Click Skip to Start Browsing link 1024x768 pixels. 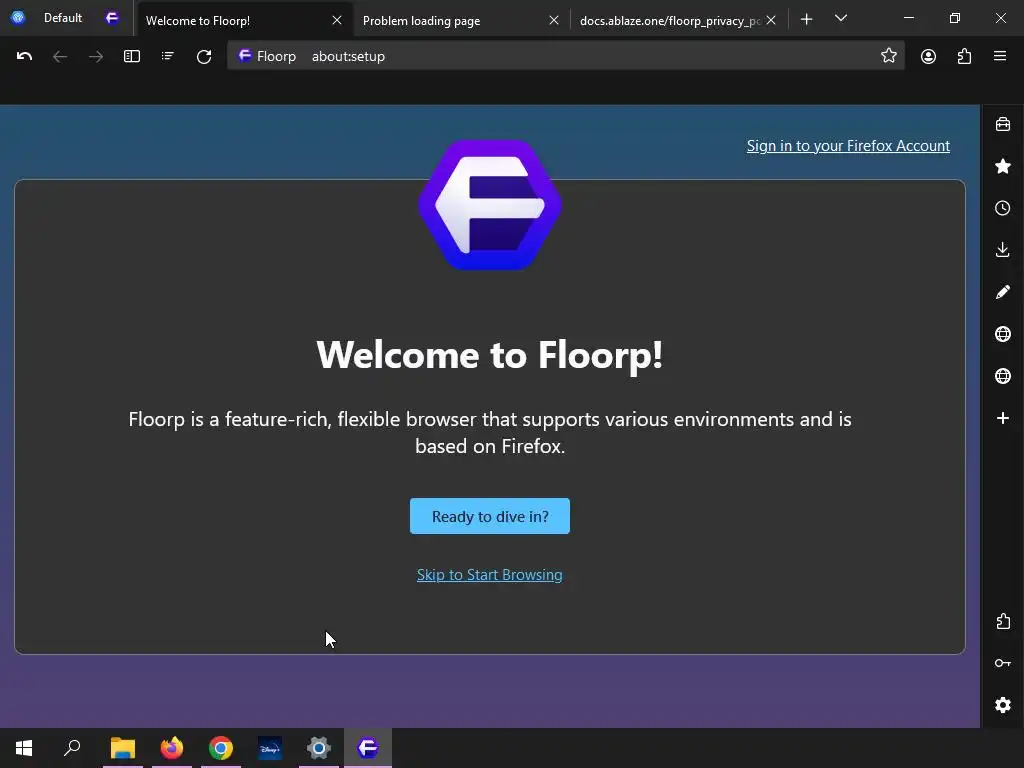click(490, 575)
